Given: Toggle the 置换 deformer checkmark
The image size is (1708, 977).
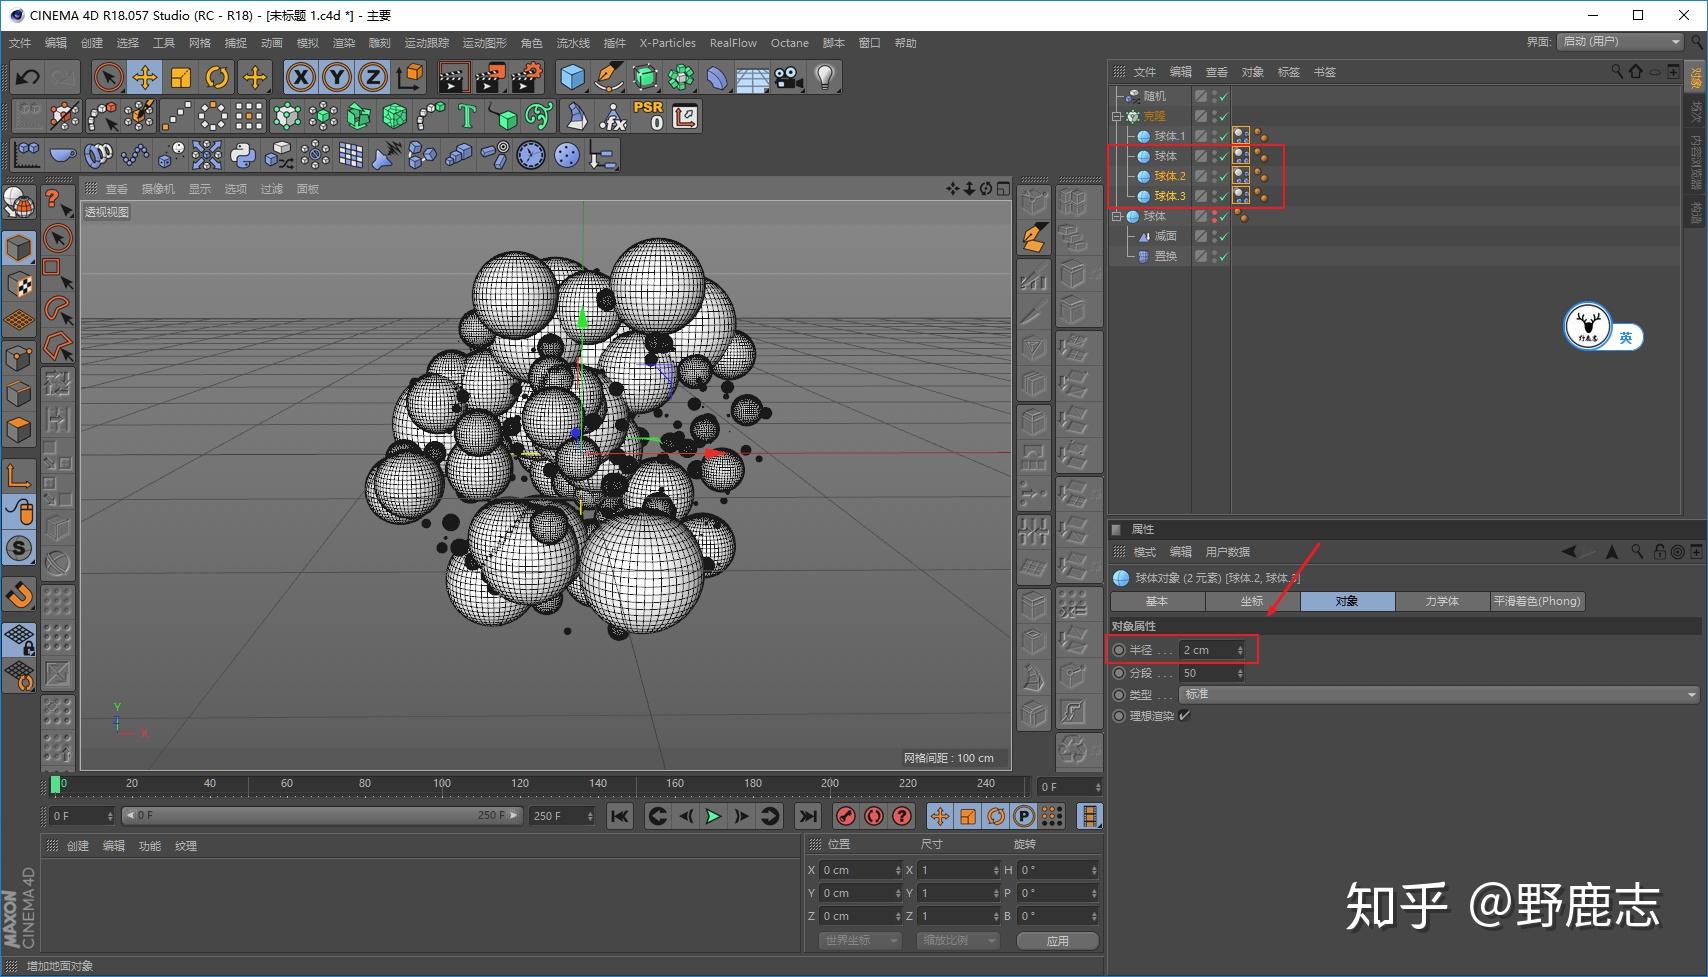Looking at the screenshot, I should [1223, 256].
